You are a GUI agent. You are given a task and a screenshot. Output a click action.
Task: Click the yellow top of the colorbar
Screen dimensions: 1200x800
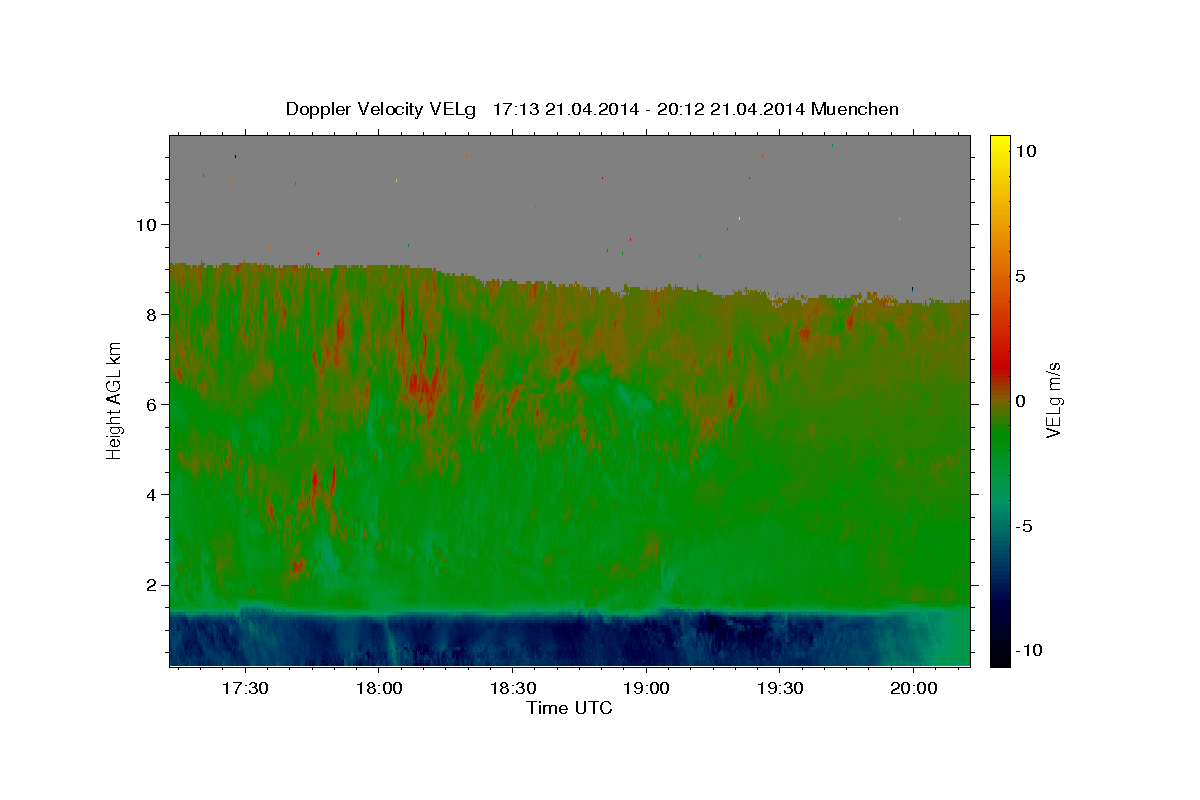(x=999, y=145)
